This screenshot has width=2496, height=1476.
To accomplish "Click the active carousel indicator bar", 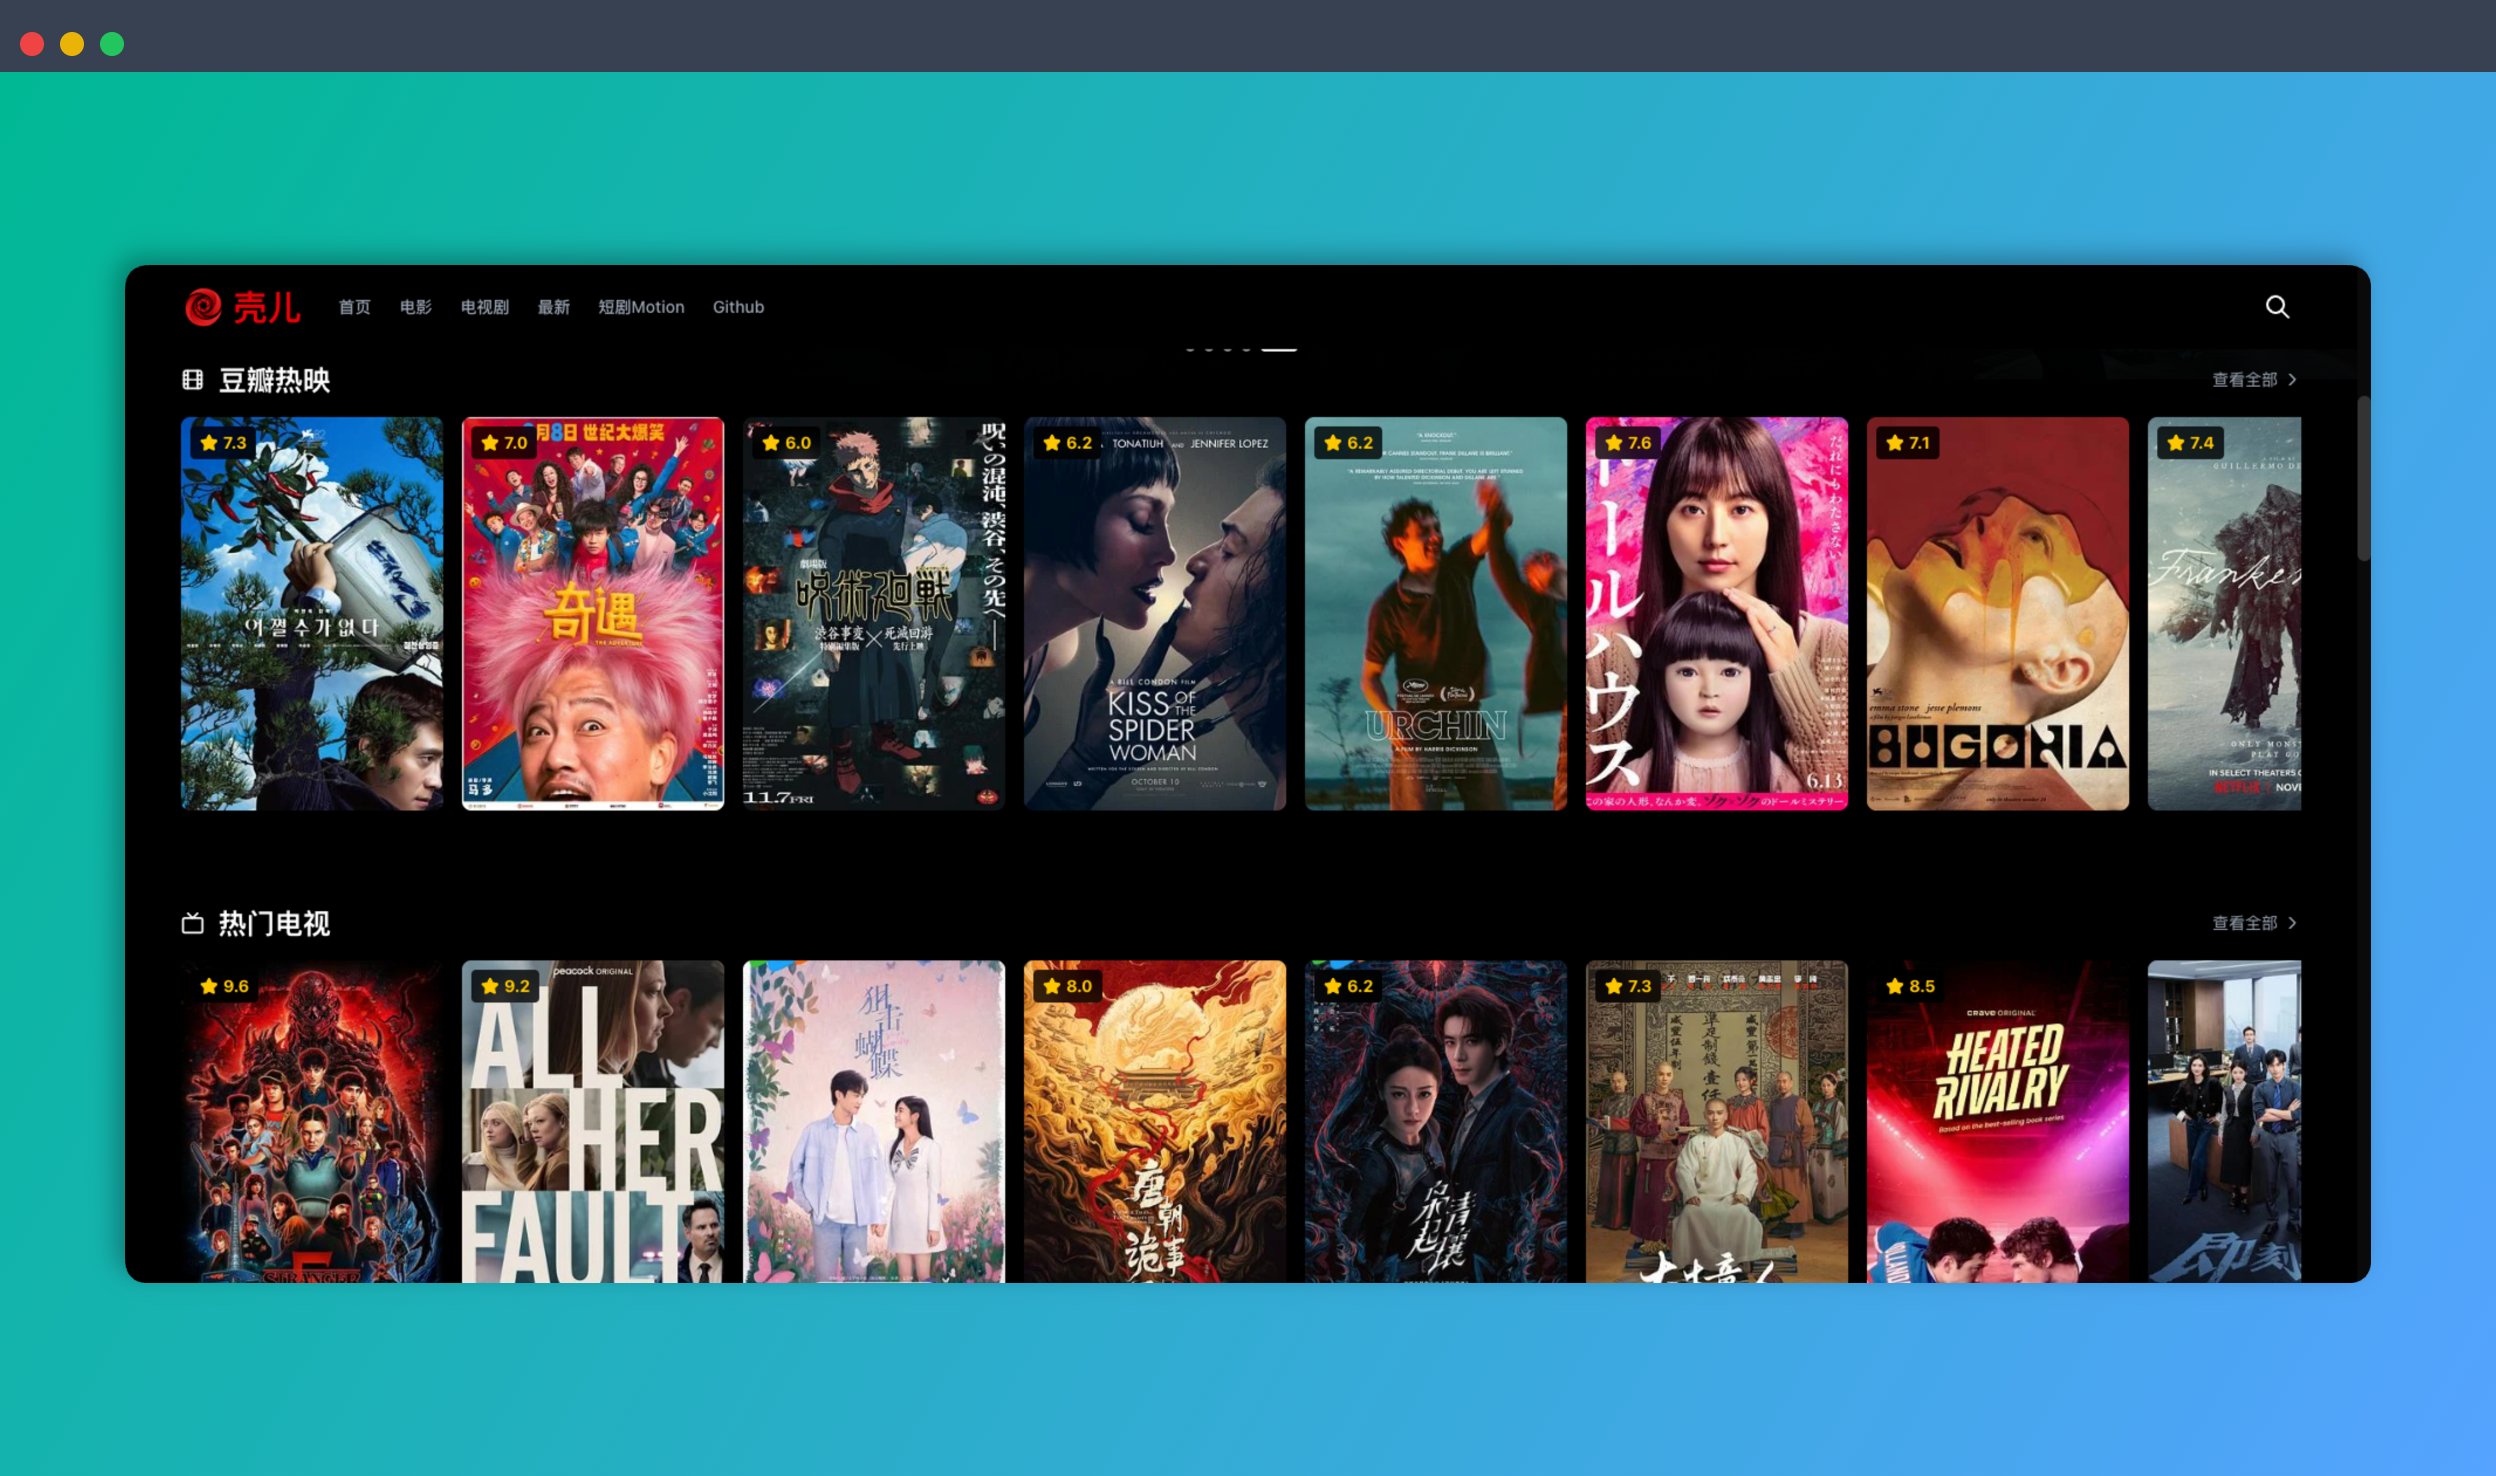I will coord(1279,349).
